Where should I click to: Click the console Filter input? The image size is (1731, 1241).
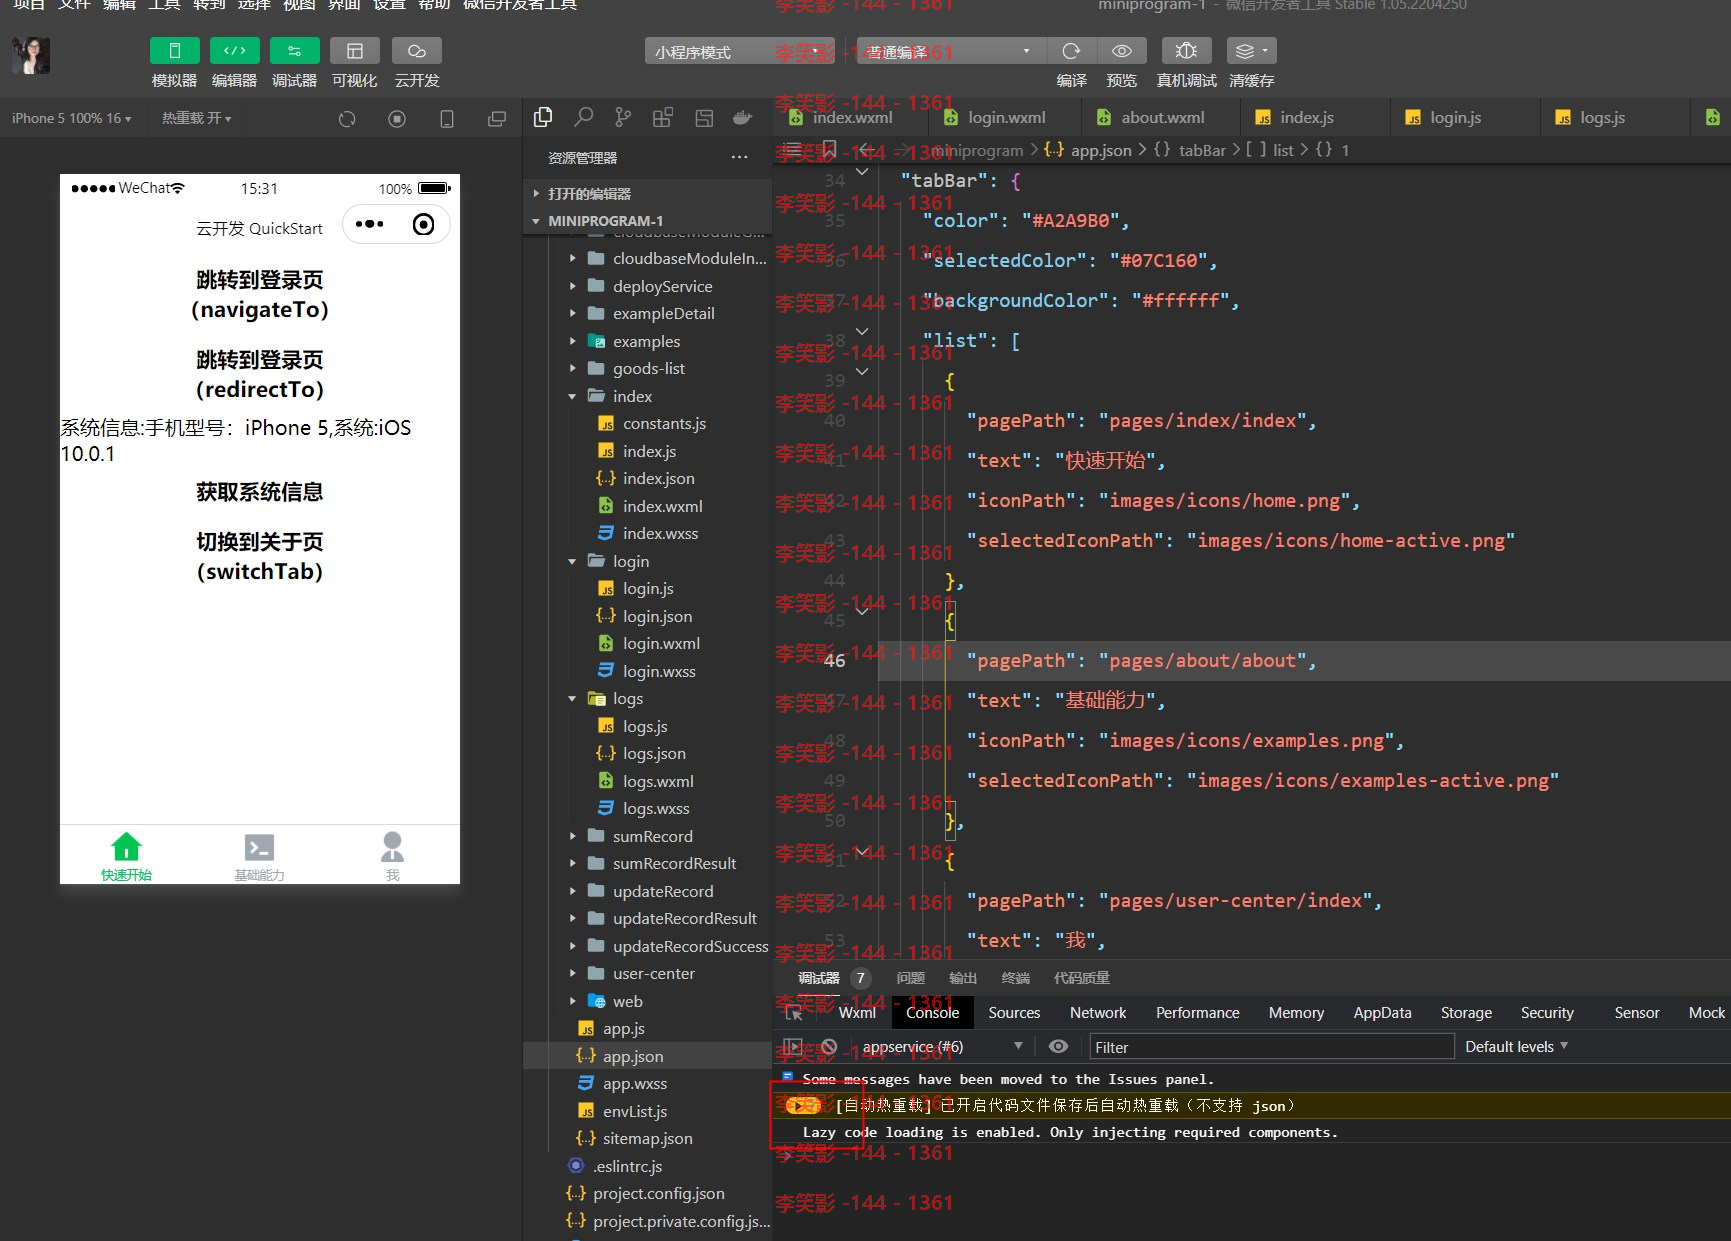pyautogui.click(x=1271, y=1046)
